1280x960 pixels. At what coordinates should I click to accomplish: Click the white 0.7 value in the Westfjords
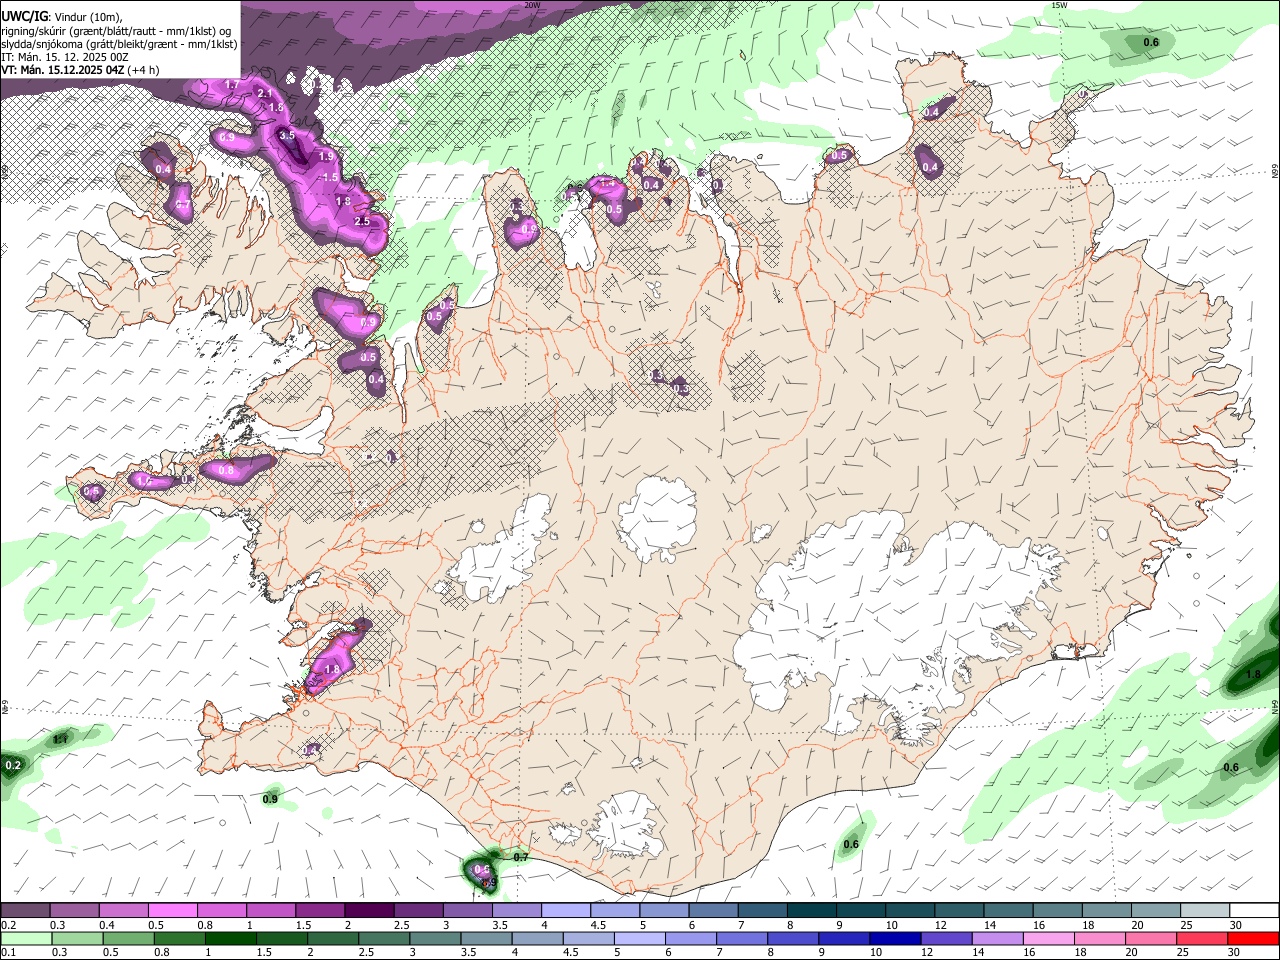tap(183, 206)
